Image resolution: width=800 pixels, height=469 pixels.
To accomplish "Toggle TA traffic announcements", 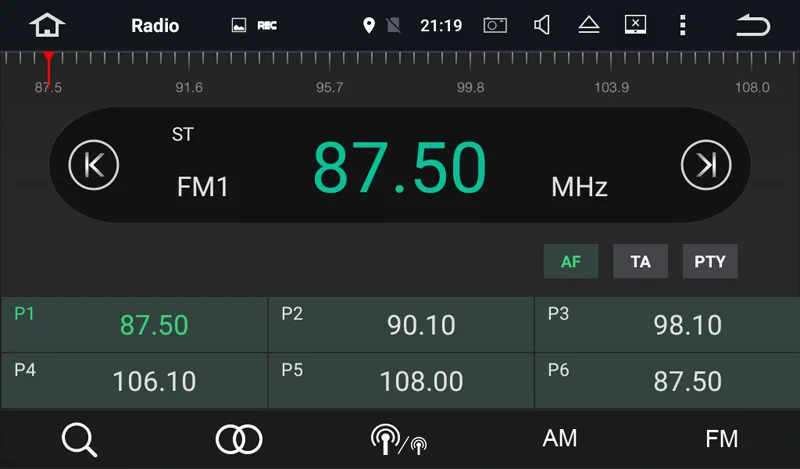I will [640, 261].
